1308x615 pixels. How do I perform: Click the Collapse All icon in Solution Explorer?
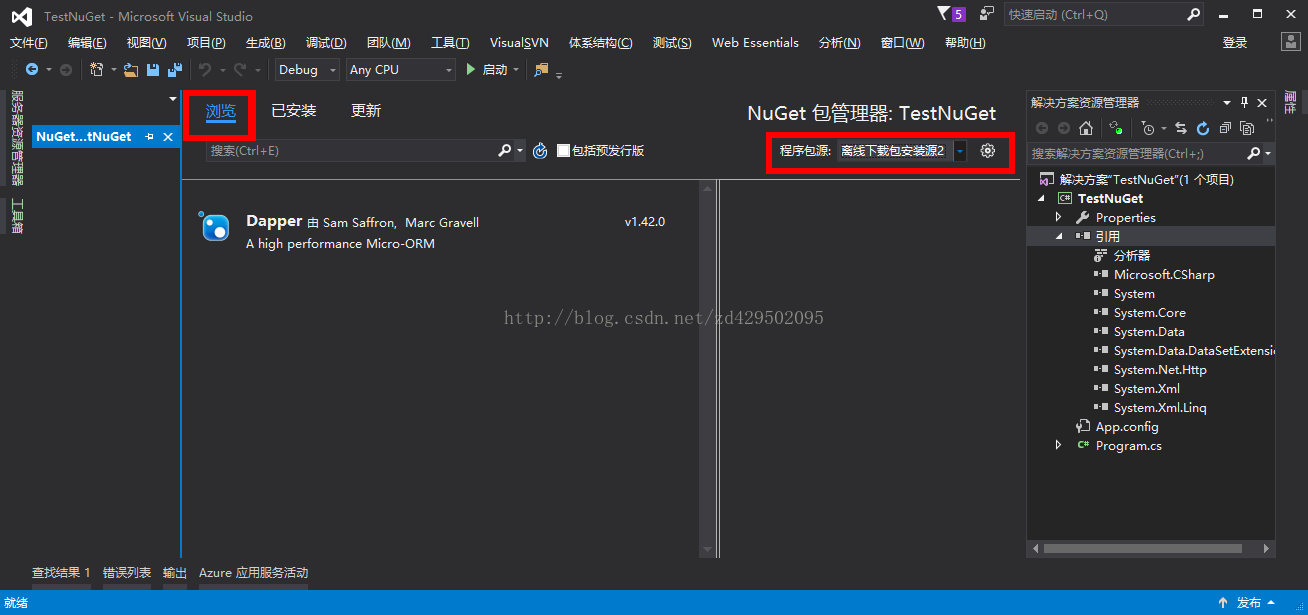[1225, 128]
